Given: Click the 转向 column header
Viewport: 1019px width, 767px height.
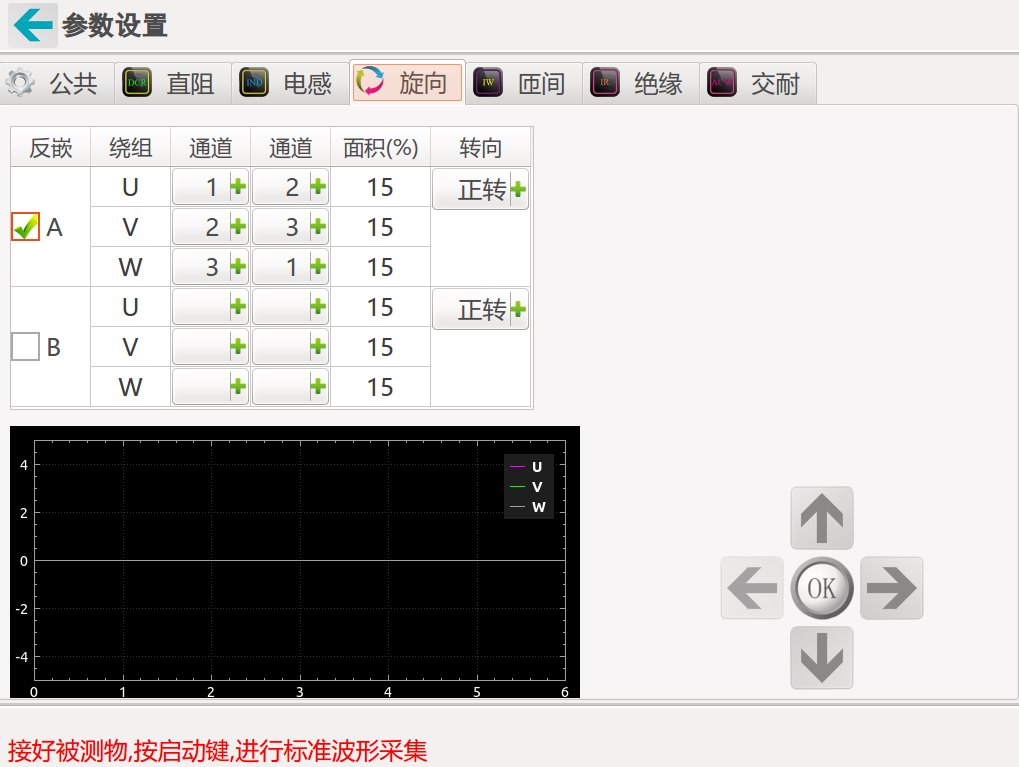Looking at the screenshot, I should point(480,148).
